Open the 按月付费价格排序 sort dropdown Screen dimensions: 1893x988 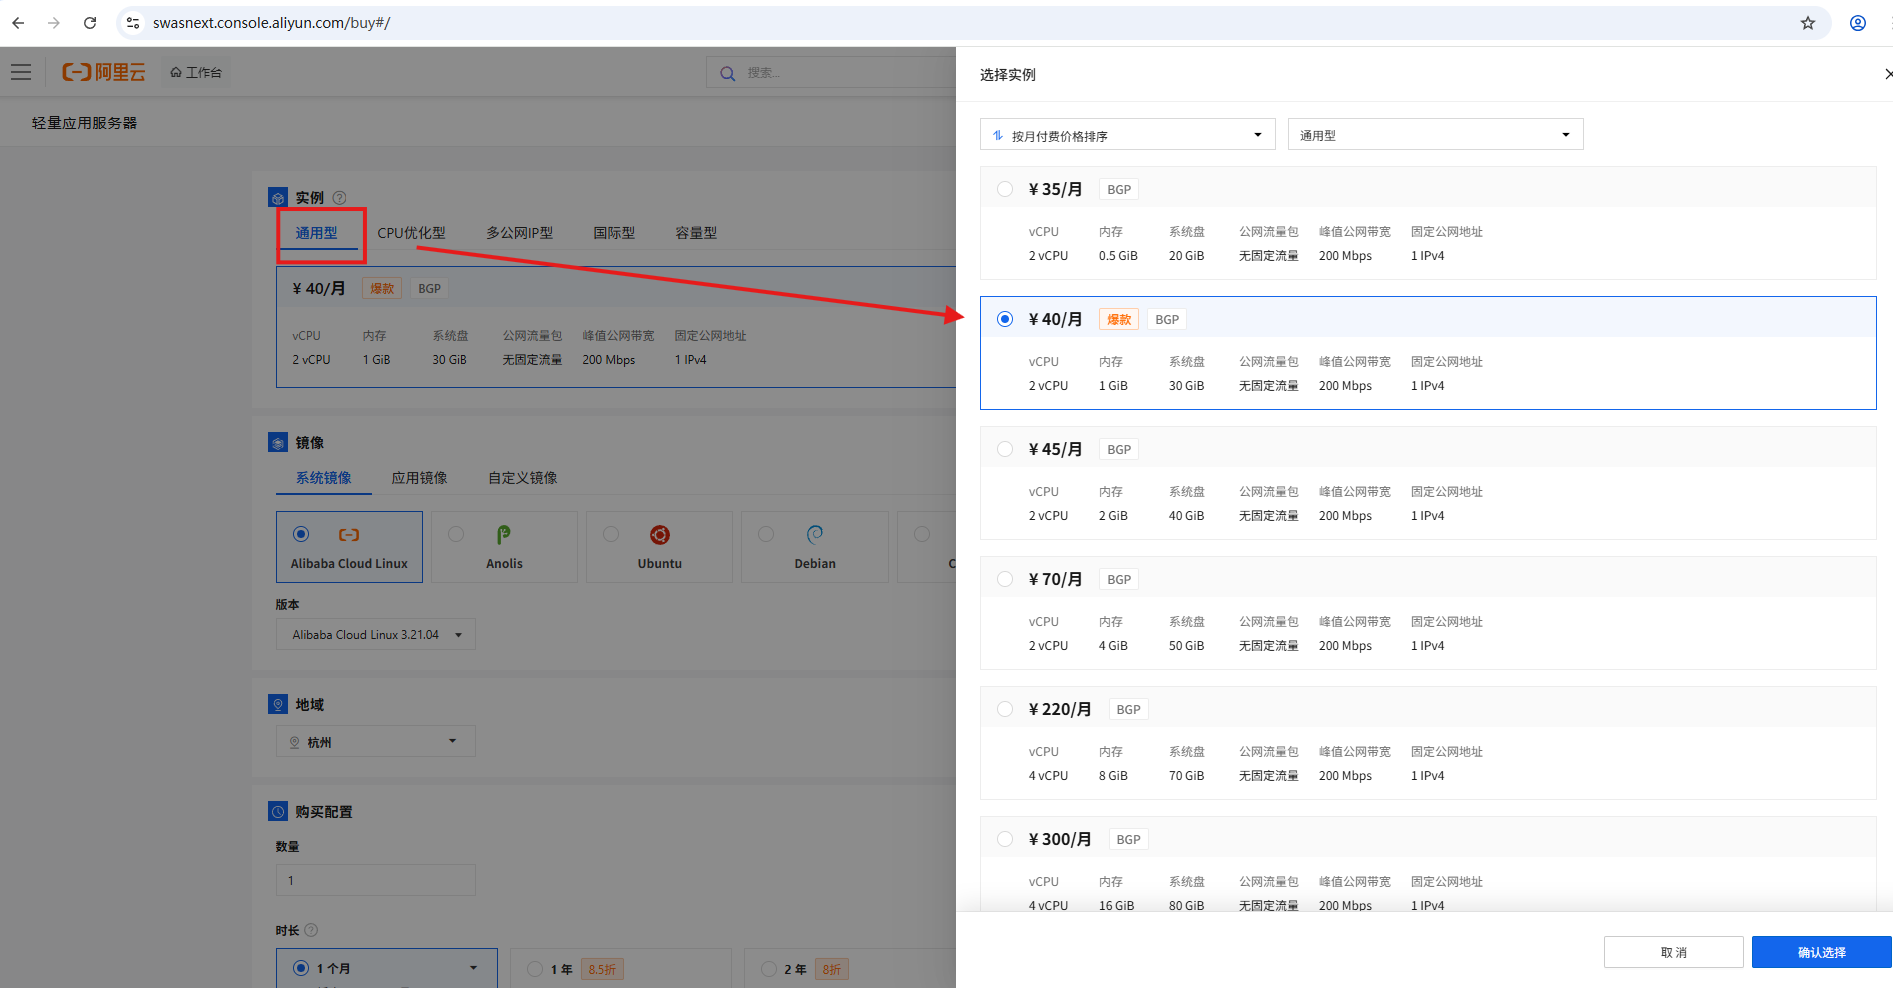point(1128,135)
